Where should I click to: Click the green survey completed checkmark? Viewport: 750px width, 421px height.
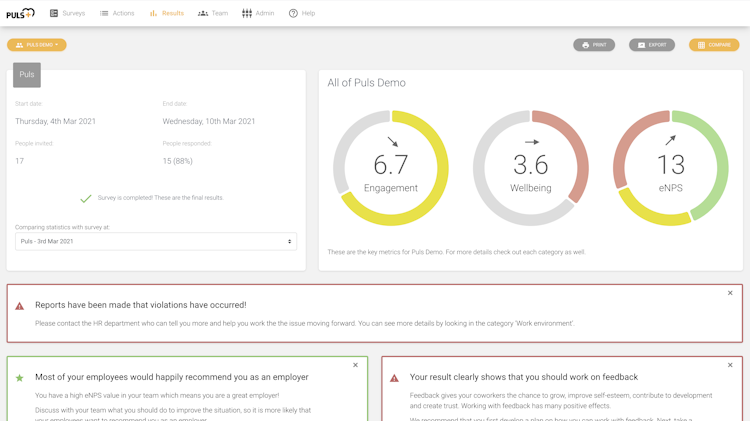pos(86,198)
